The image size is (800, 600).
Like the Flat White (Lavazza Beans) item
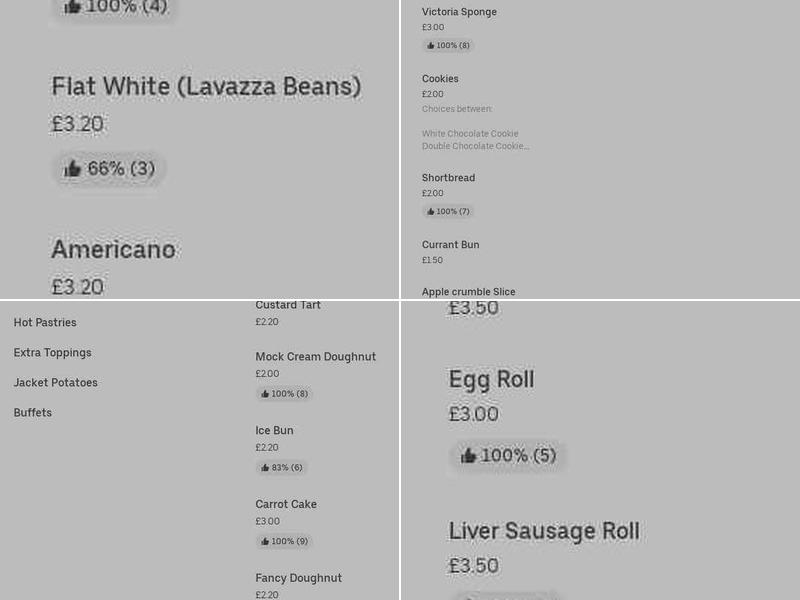(x=108, y=168)
